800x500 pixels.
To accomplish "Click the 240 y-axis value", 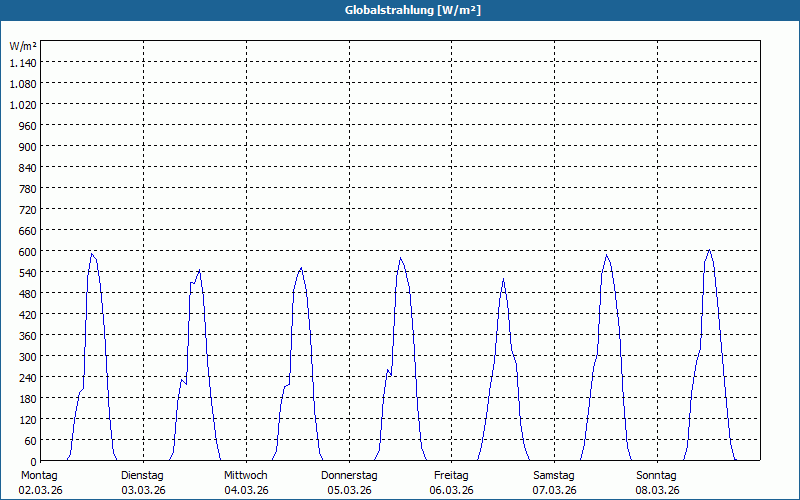I will click(x=28, y=378).
